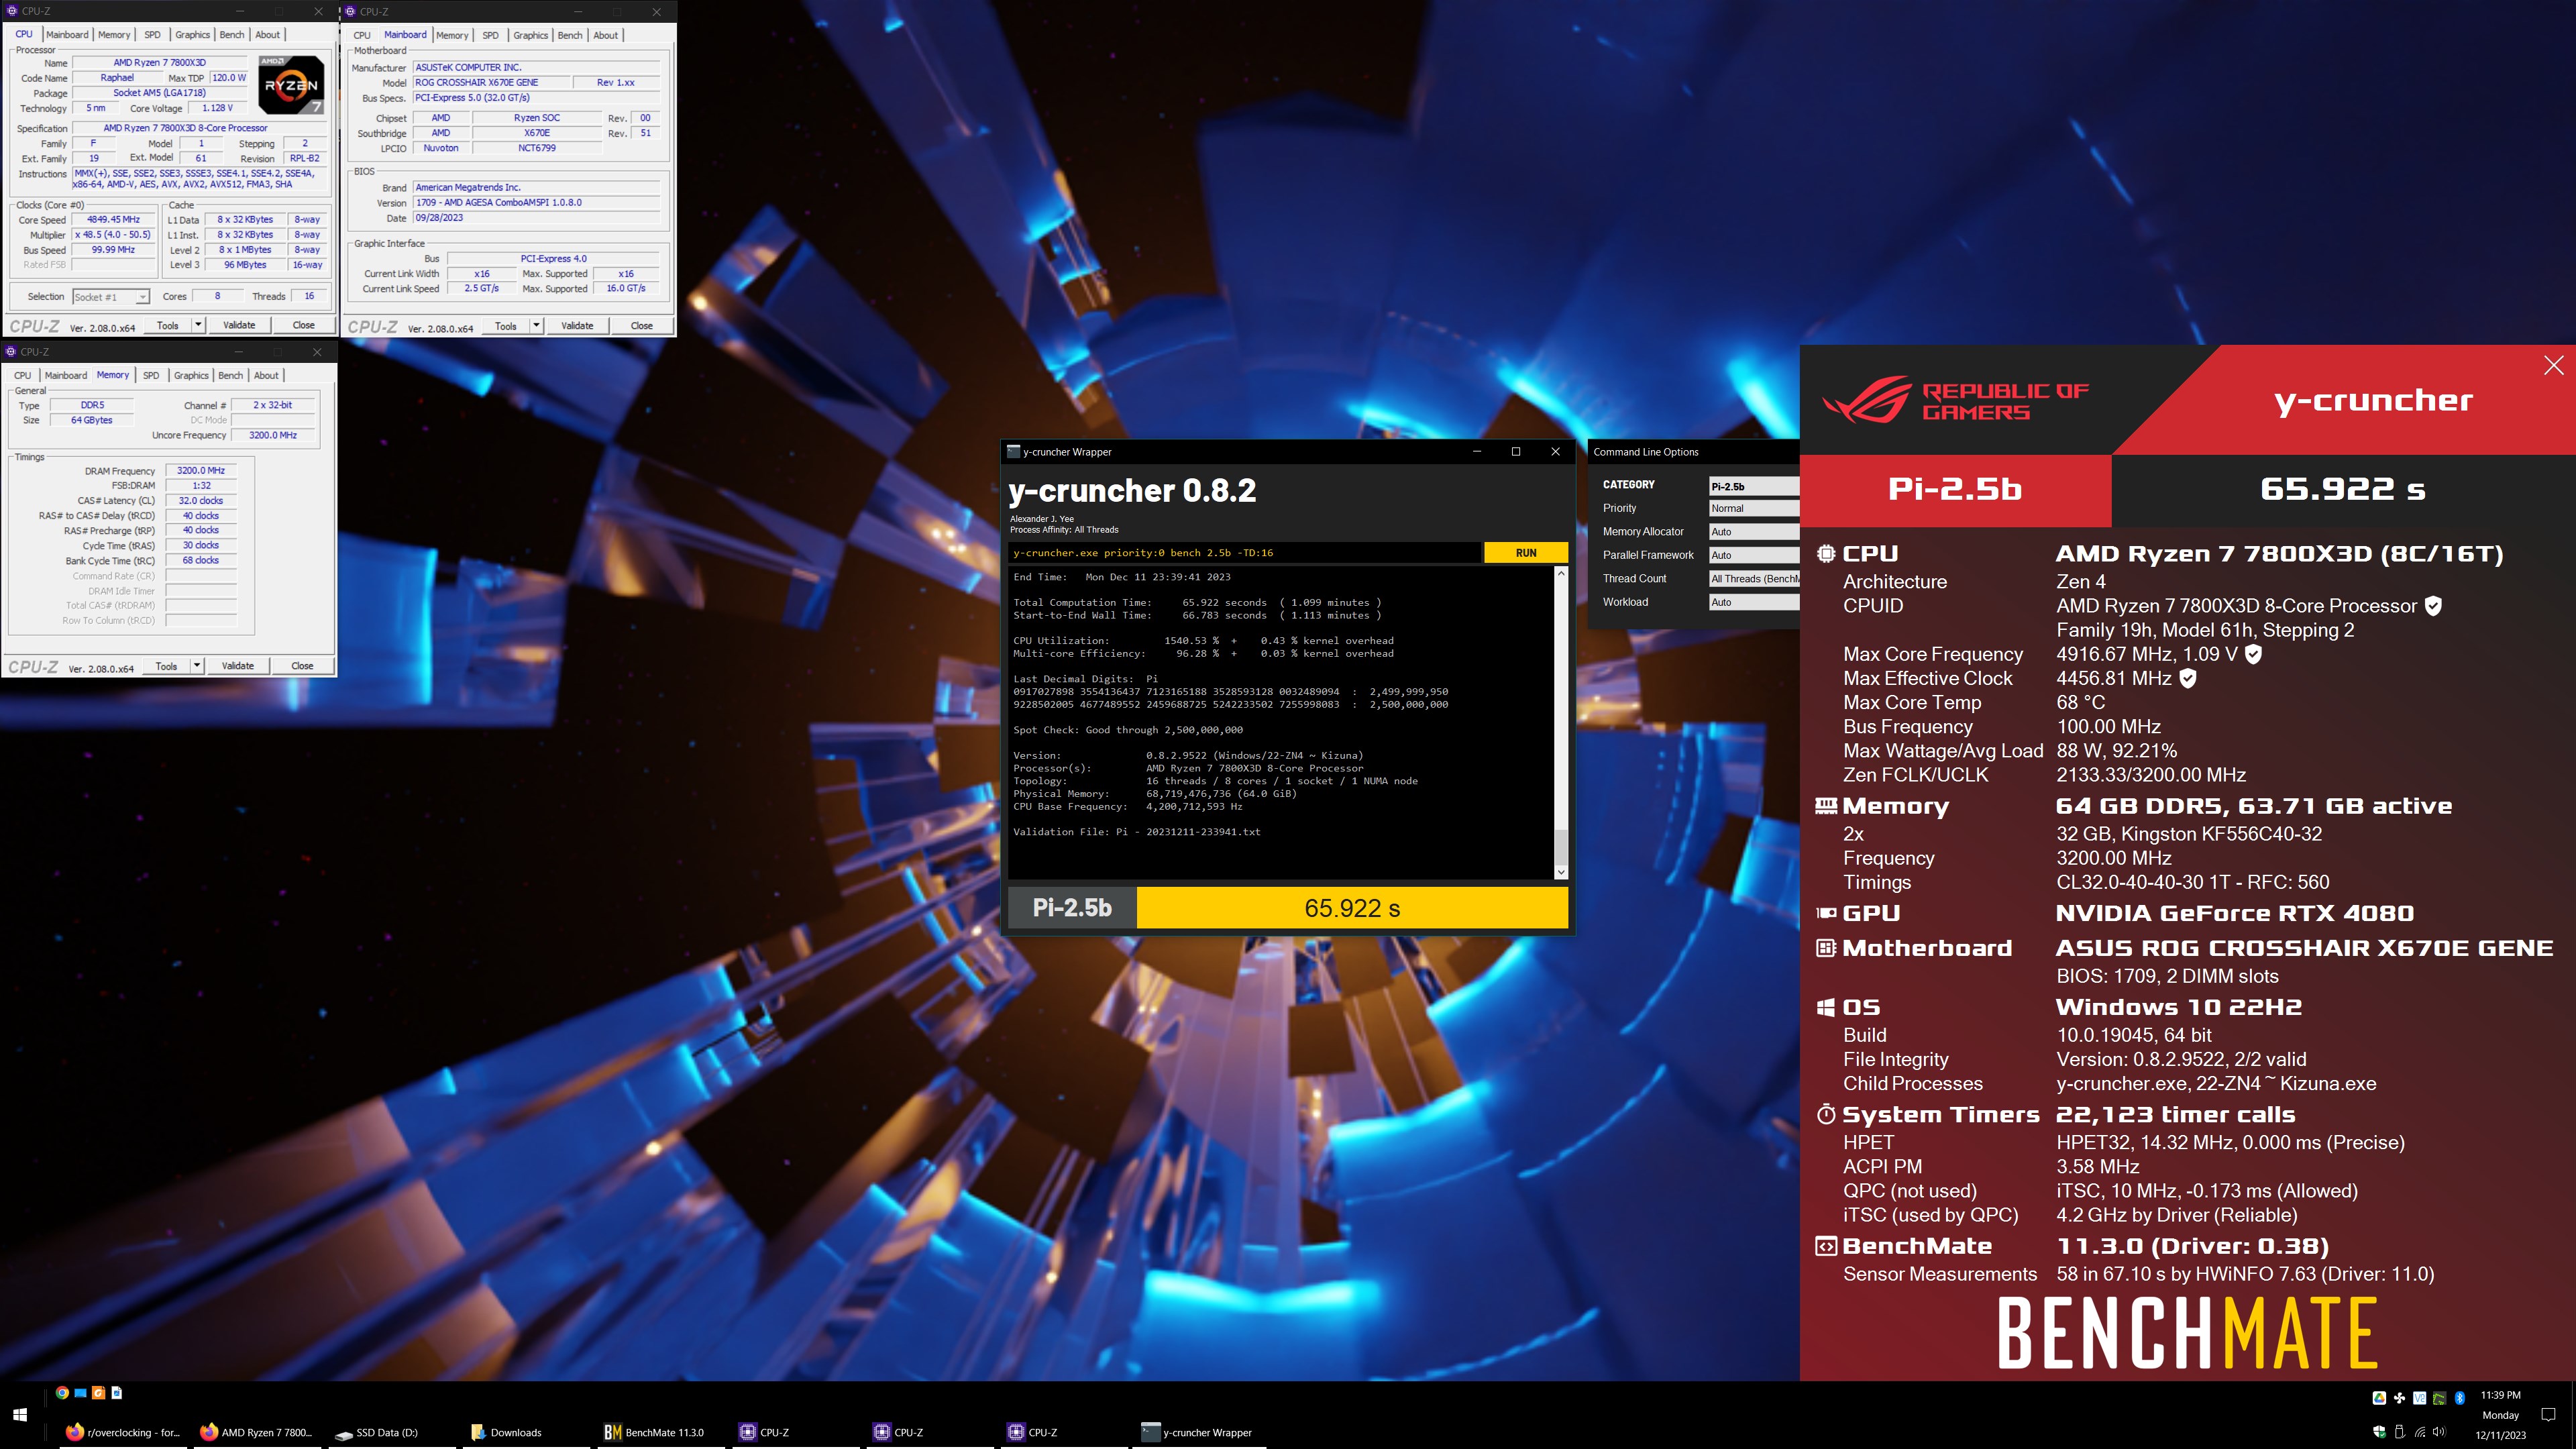The width and height of the screenshot is (2576, 1449).
Task: Click the verified shield beside CPUID
Action: point(2433,605)
